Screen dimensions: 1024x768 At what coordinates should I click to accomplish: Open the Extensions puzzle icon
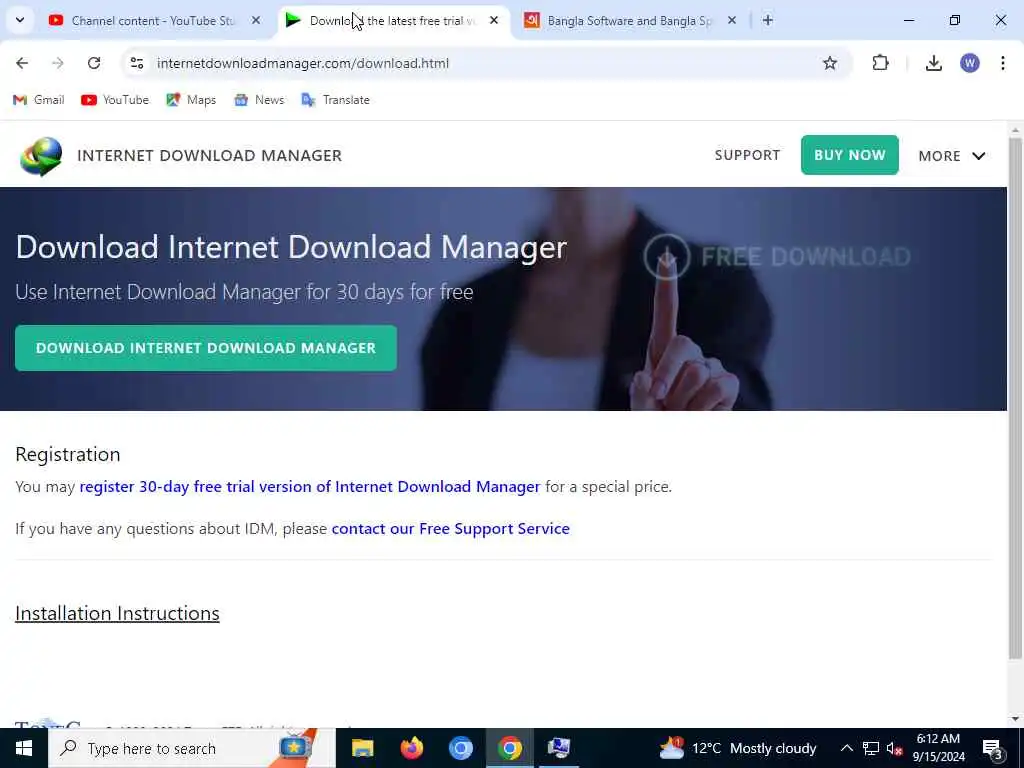coord(880,63)
